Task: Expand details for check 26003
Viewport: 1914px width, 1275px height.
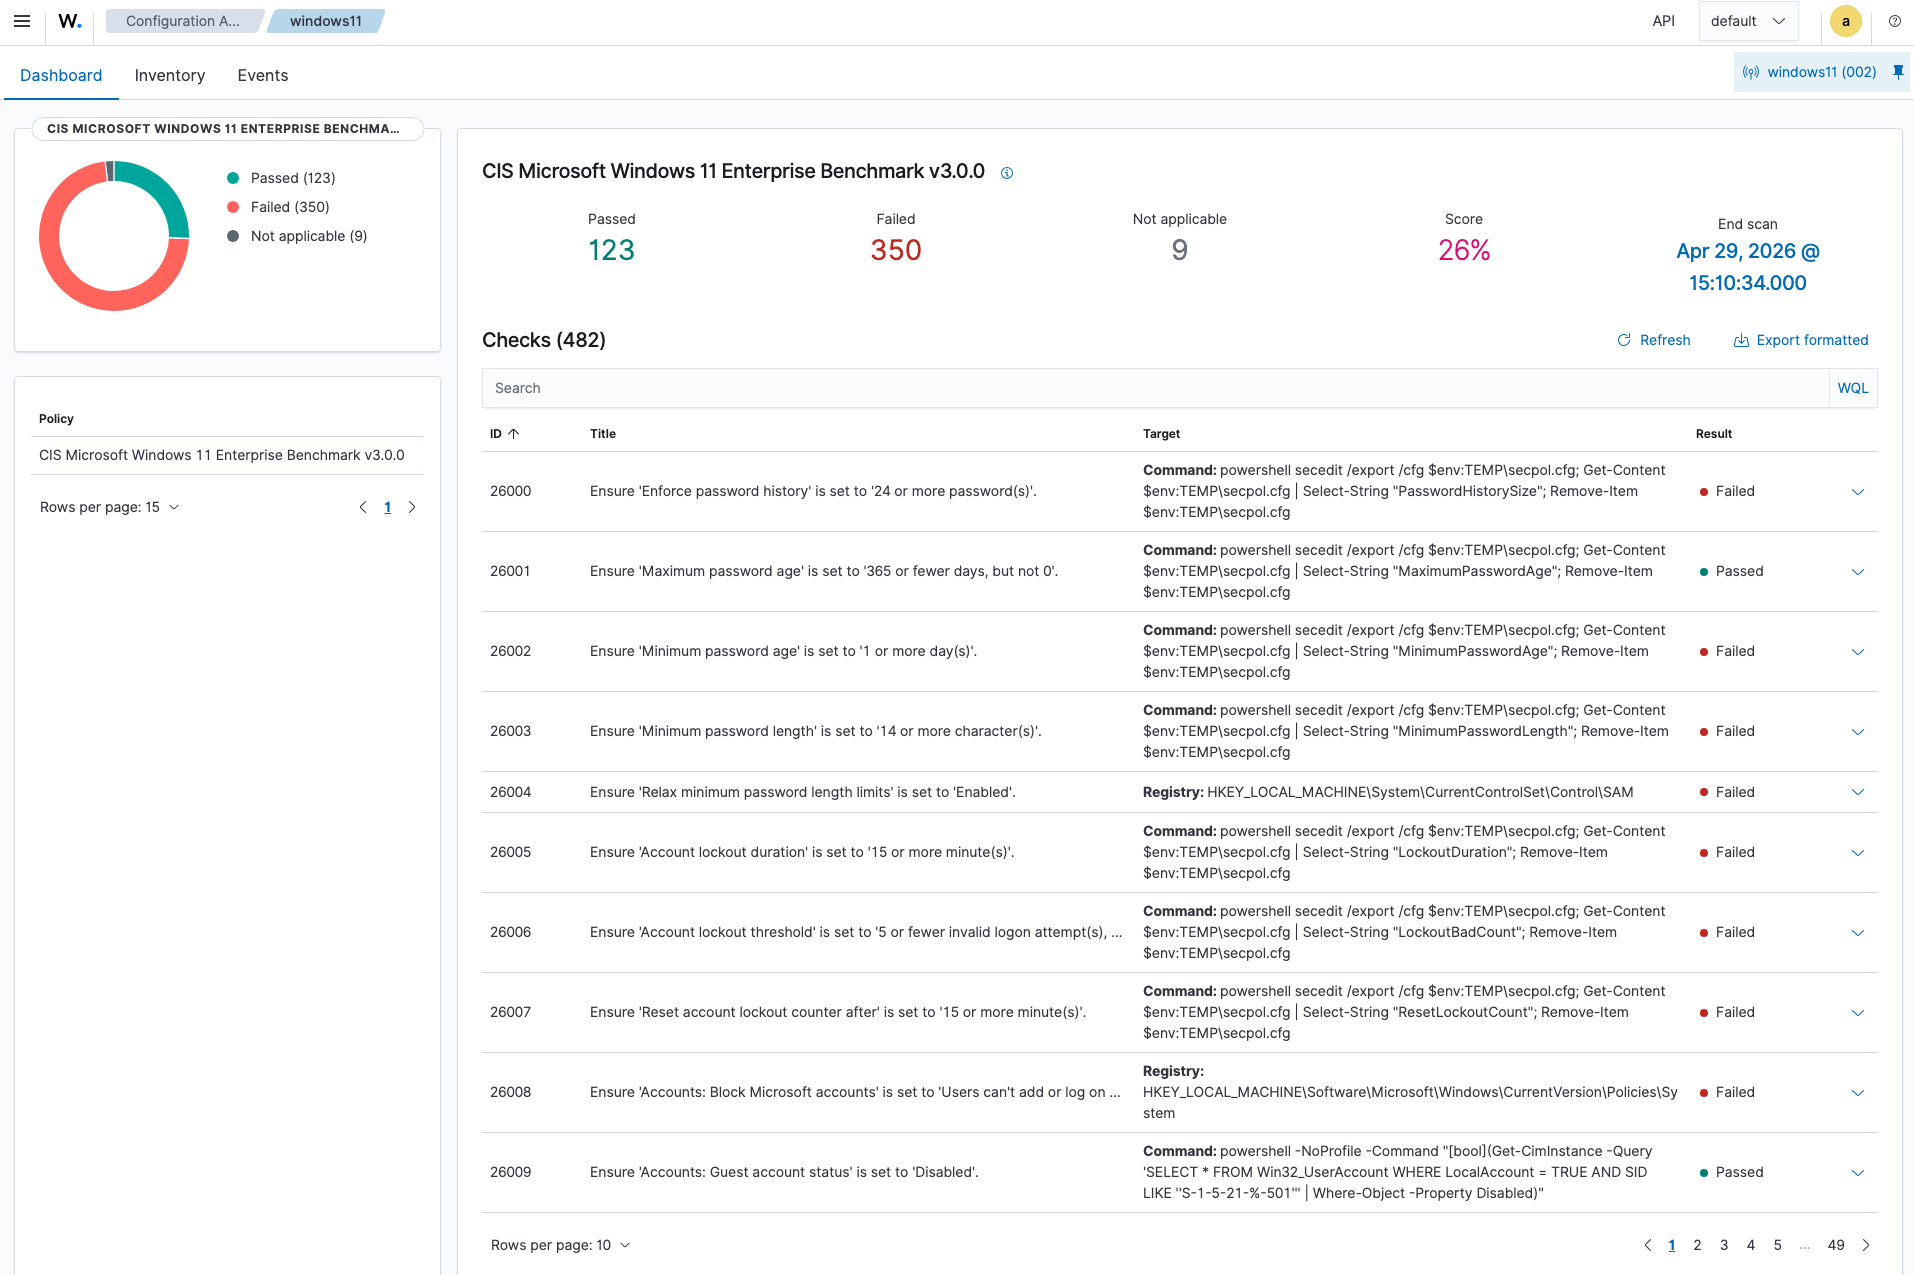Action: [1858, 732]
